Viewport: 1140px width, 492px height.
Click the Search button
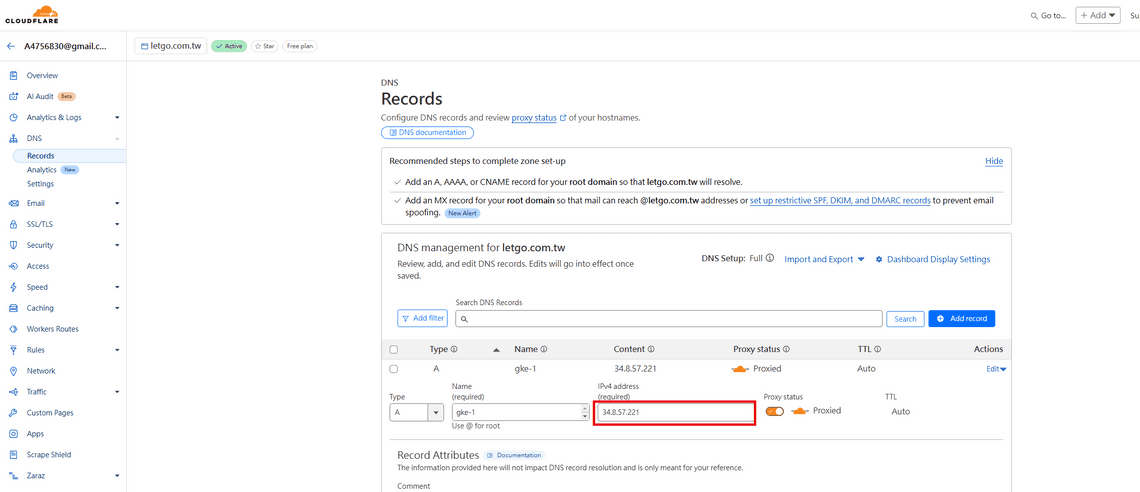905,318
